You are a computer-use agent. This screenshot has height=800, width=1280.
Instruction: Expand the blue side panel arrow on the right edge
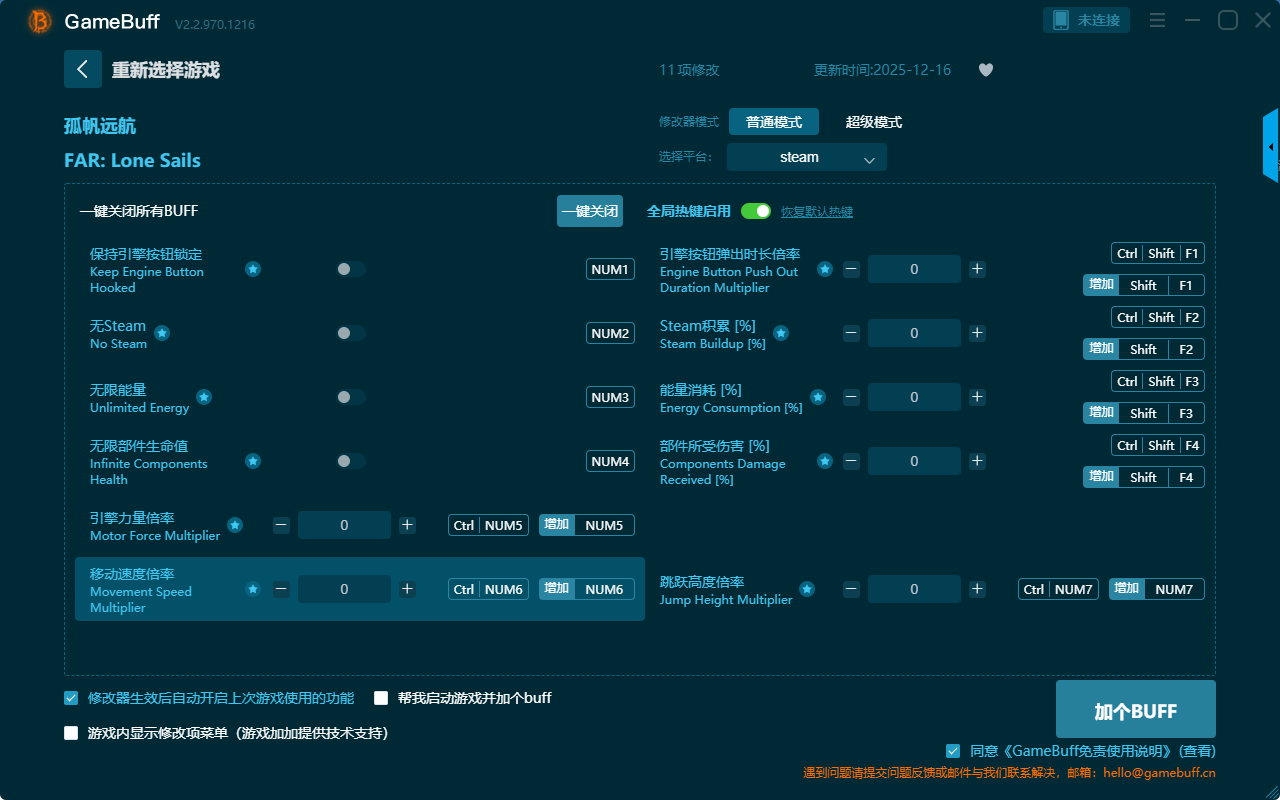(x=1271, y=147)
